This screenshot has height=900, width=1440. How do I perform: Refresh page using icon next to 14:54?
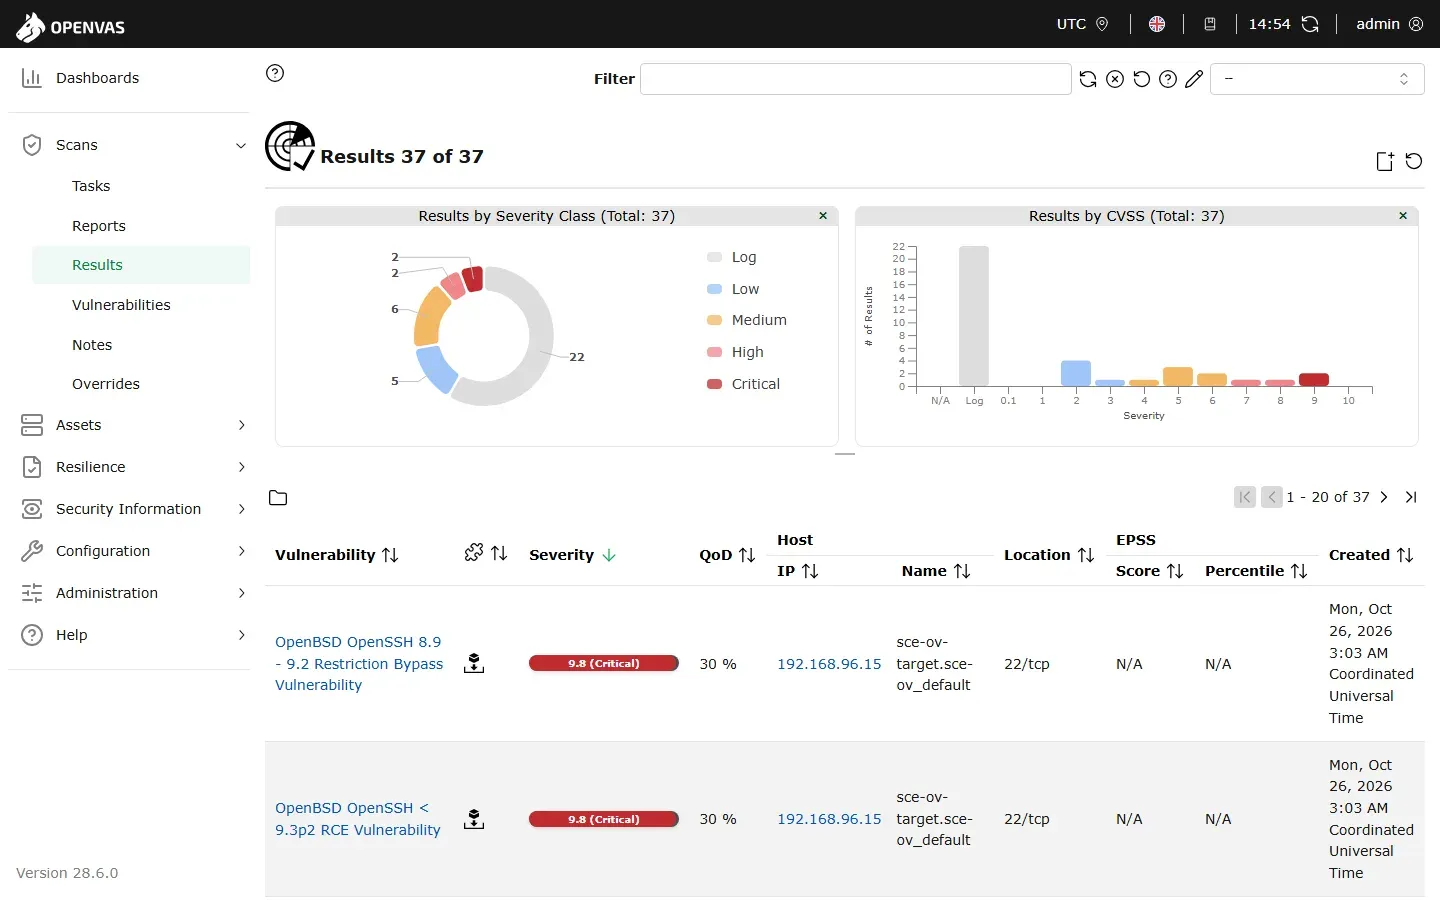pyautogui.click(x=1310, y=24)
